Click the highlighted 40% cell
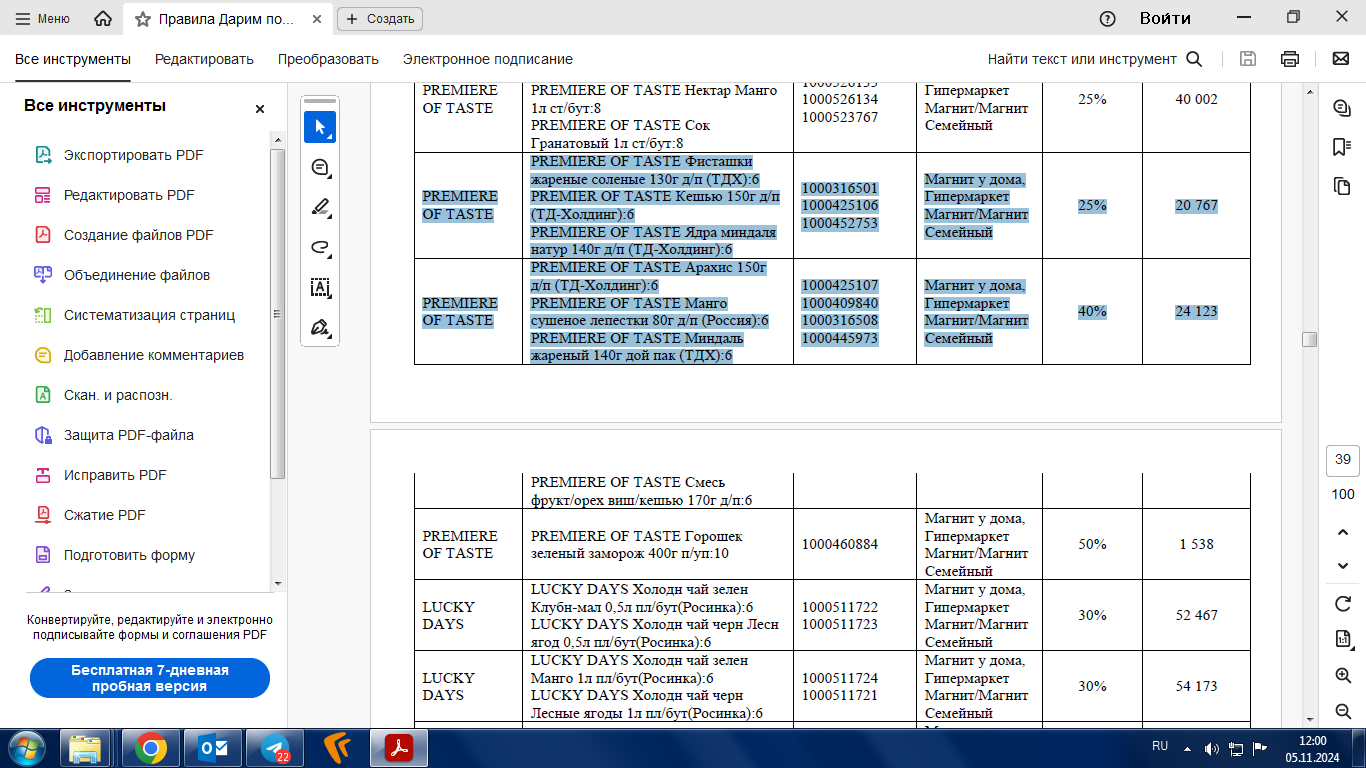1366x768 pixels. click(x=1092, y=311)
